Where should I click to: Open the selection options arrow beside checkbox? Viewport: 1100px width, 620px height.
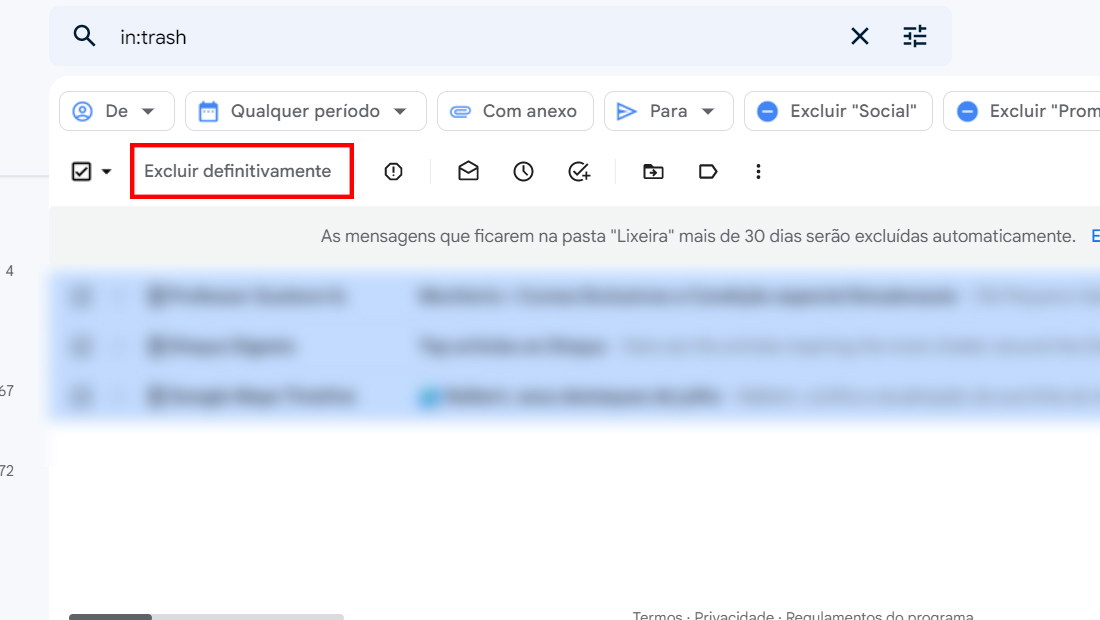coord(107,172)
